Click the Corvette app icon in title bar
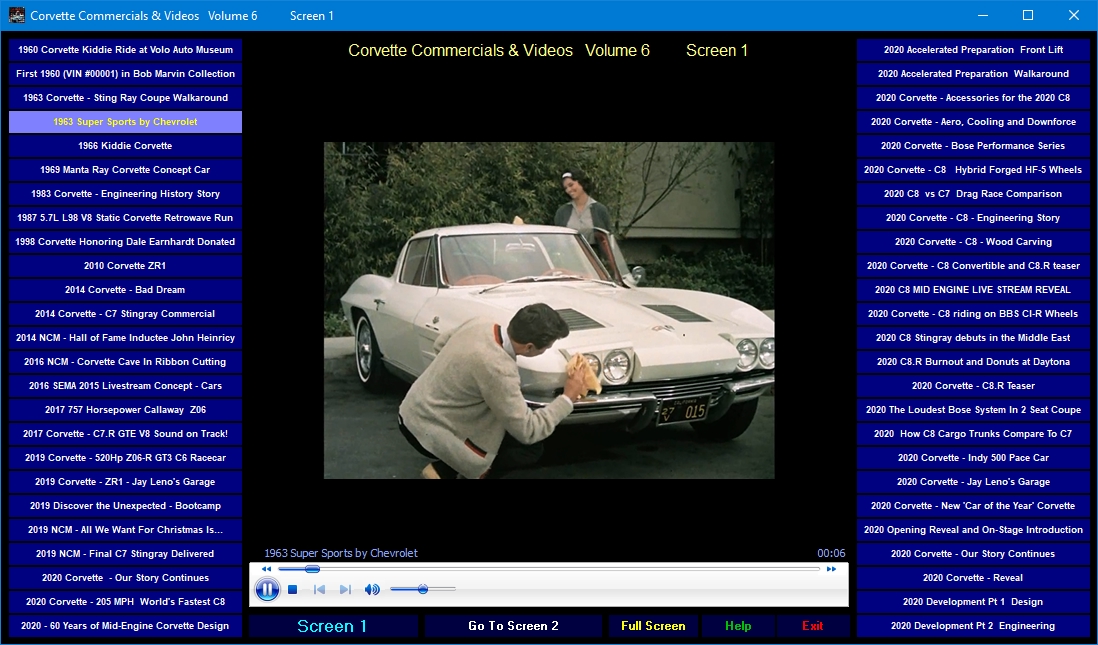The image size is (1098, 645). pos(16,15)
